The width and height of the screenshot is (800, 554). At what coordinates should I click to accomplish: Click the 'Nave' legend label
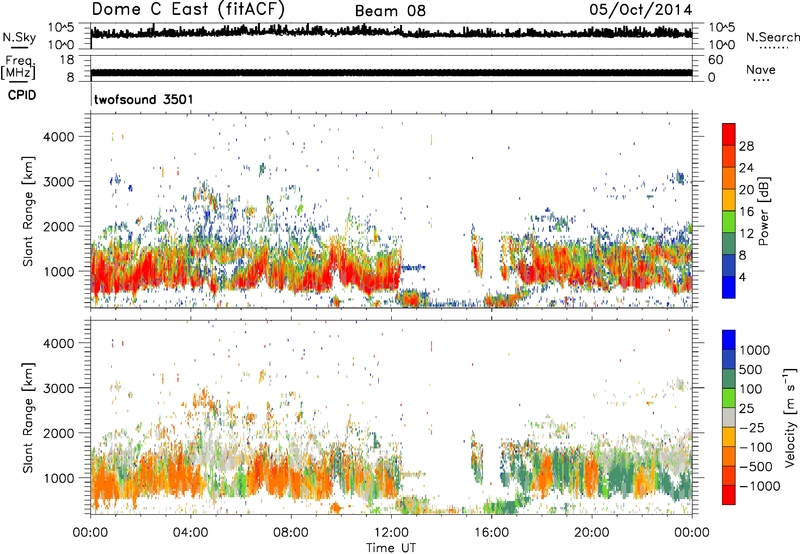761,70
